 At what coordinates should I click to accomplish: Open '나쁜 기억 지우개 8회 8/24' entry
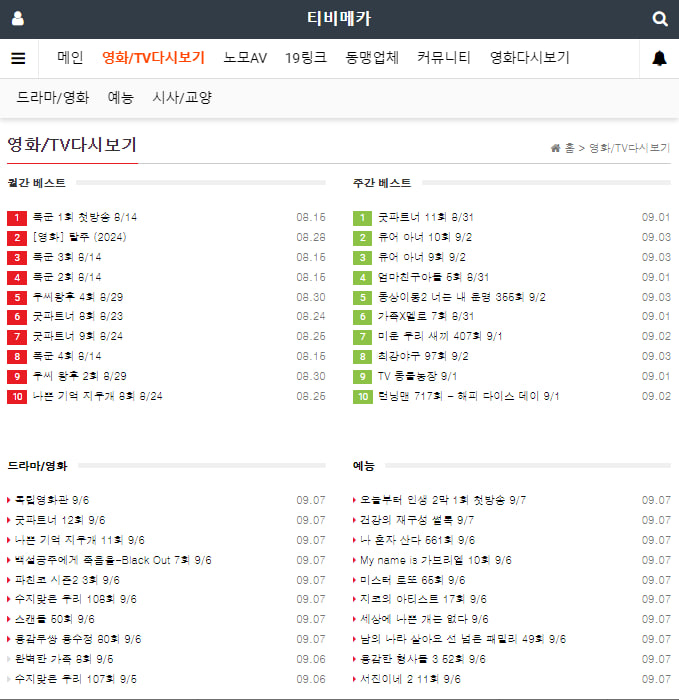(x=98, y=396)
